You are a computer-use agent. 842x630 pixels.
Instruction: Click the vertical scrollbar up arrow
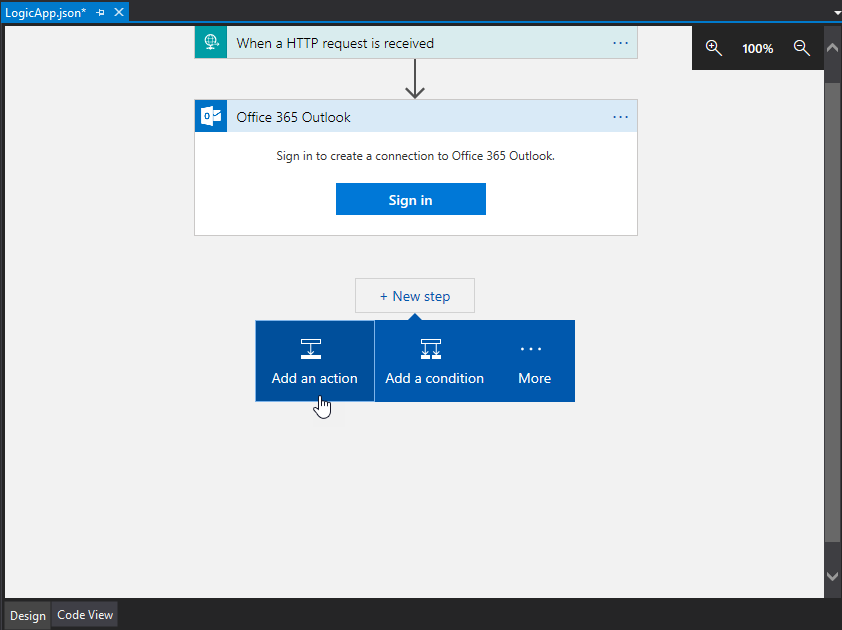click(x=833, y=47)
